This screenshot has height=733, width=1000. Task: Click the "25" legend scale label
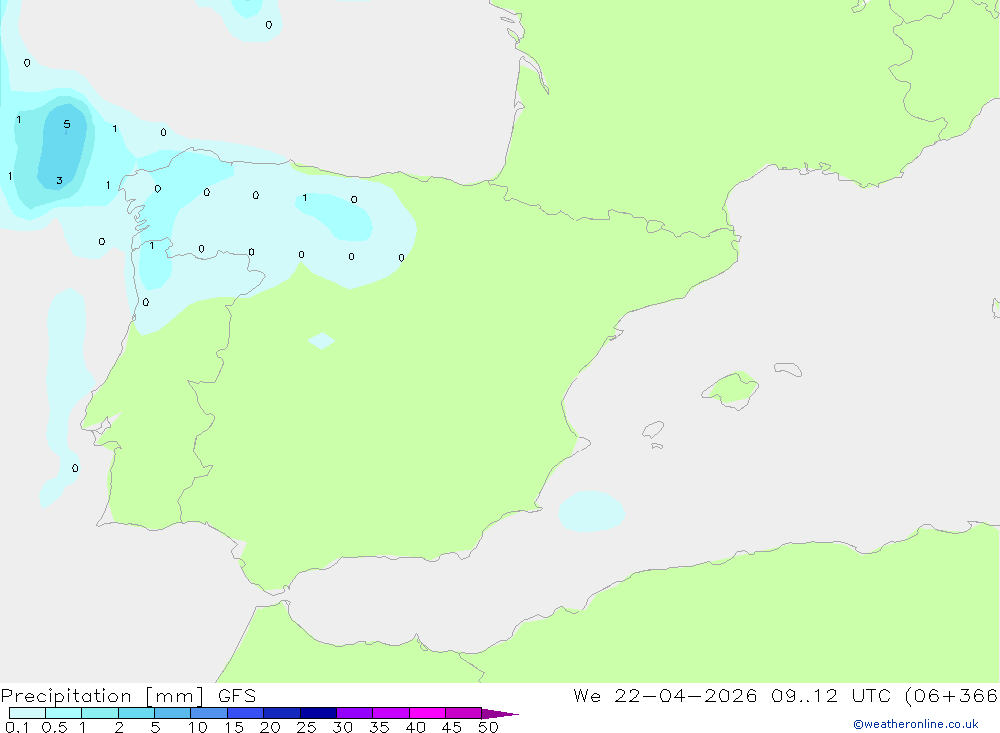click(306, 727)
